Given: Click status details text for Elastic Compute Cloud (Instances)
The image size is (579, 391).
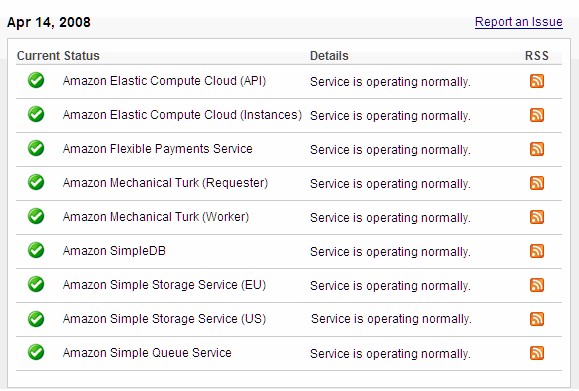Looking at the screenshot, I should click(390, 116).
